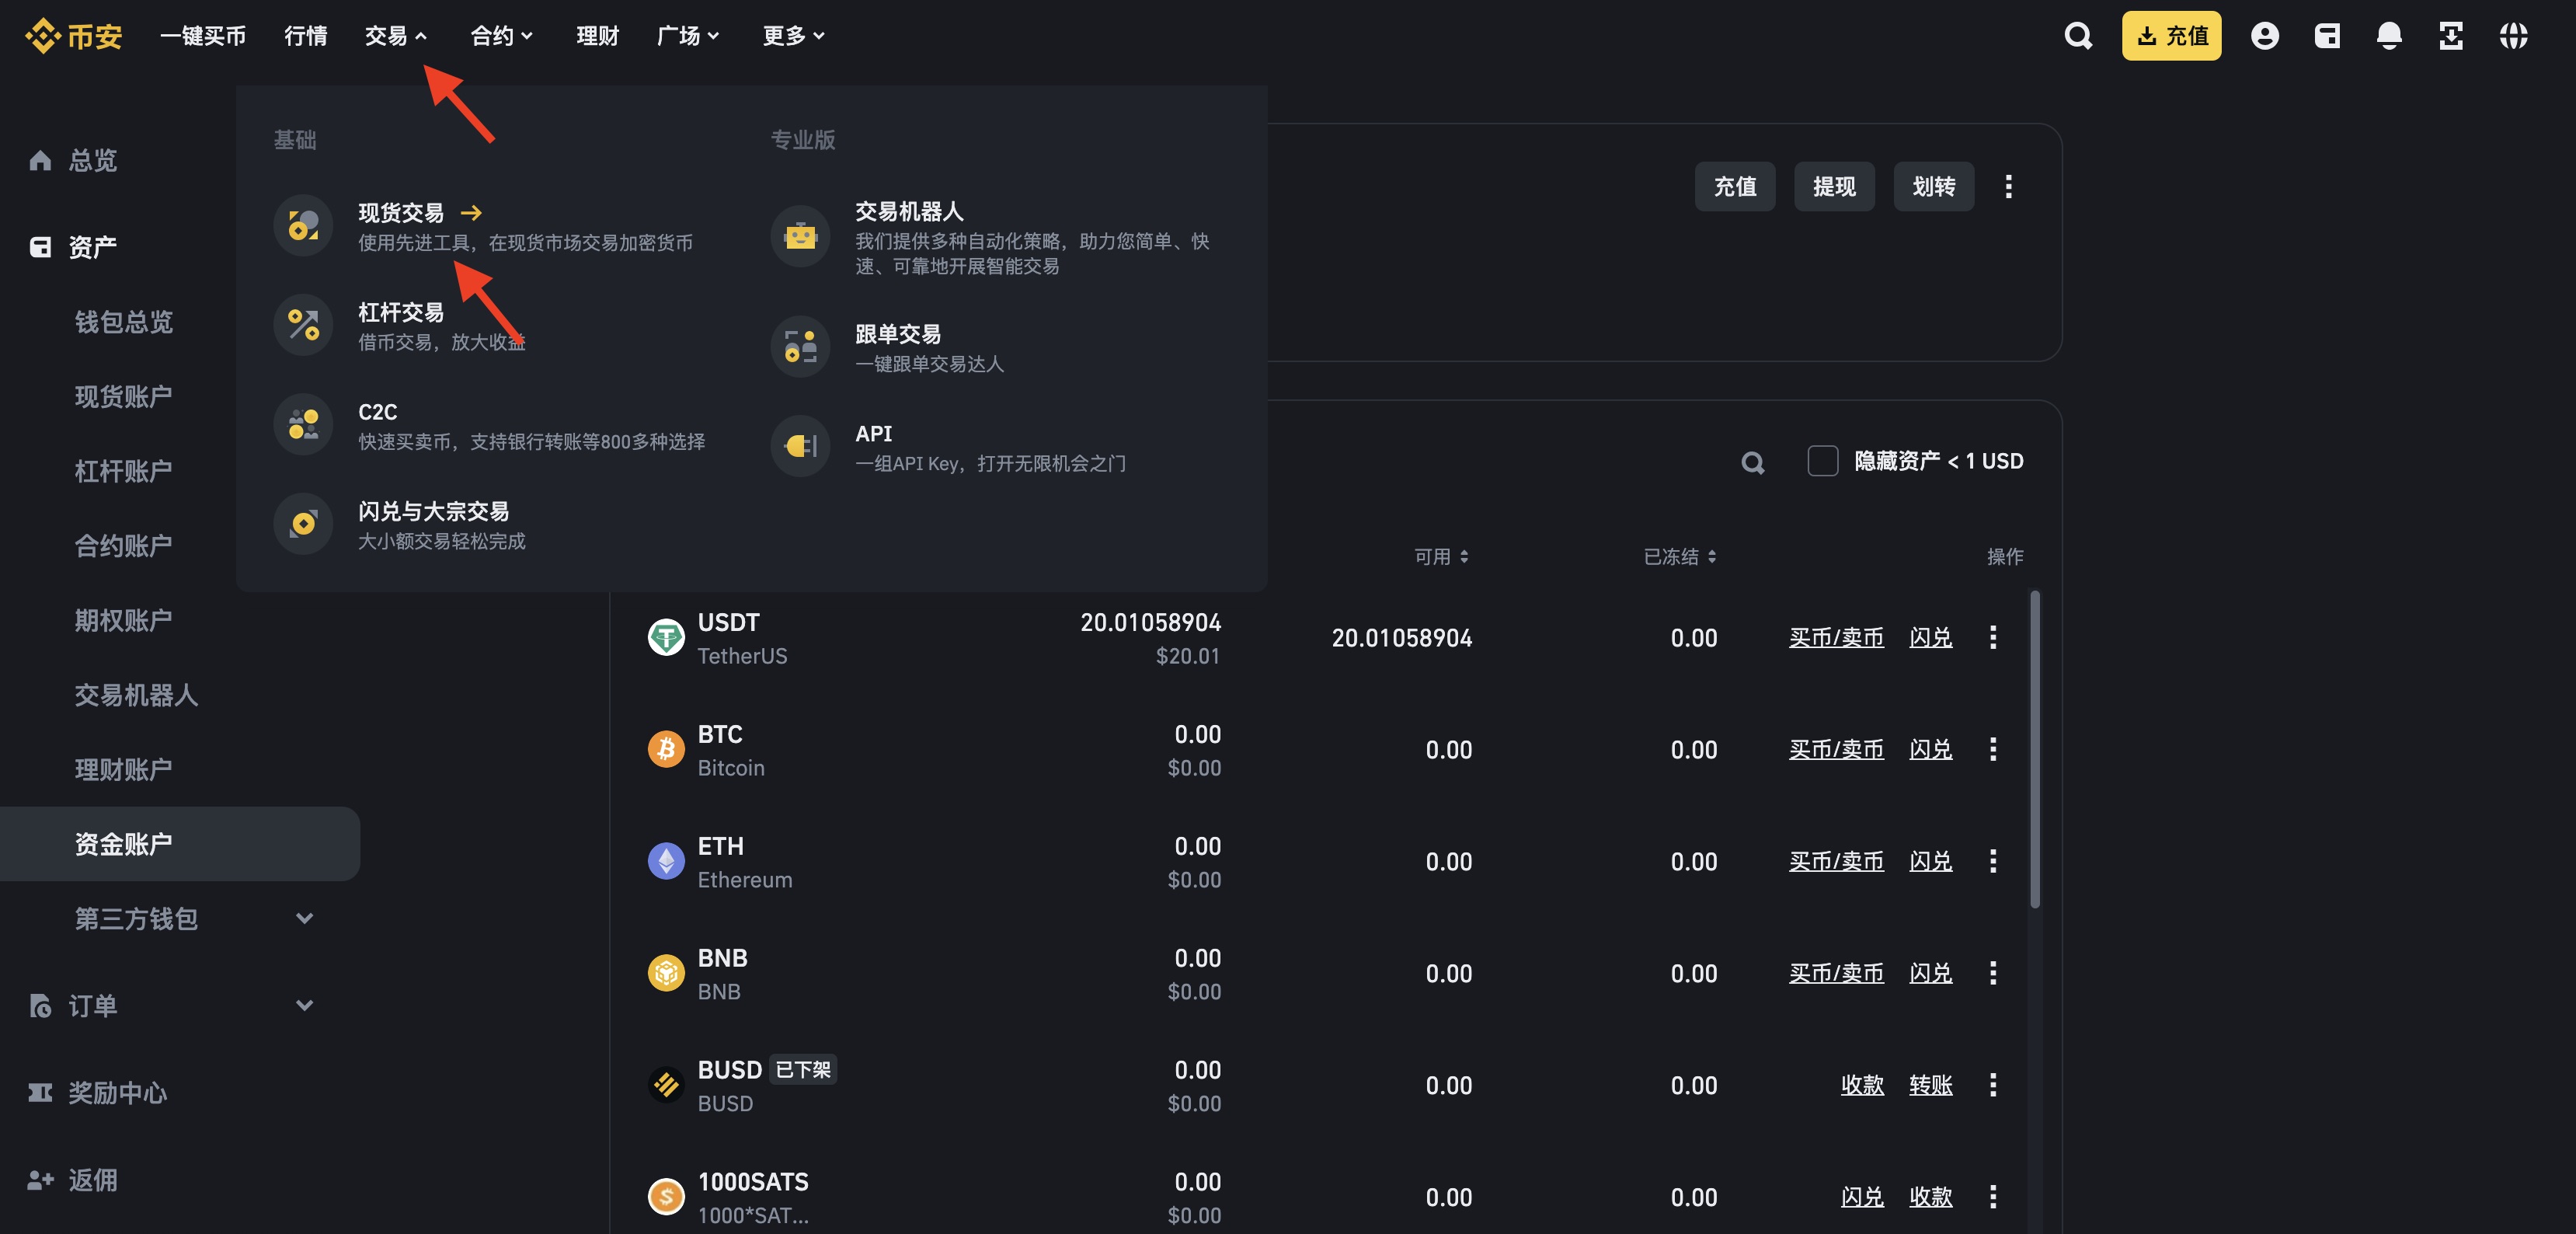2576x1234 pixels.
Task: Sort by the 可用 column arrows
Action: (x=1464, y=557)
